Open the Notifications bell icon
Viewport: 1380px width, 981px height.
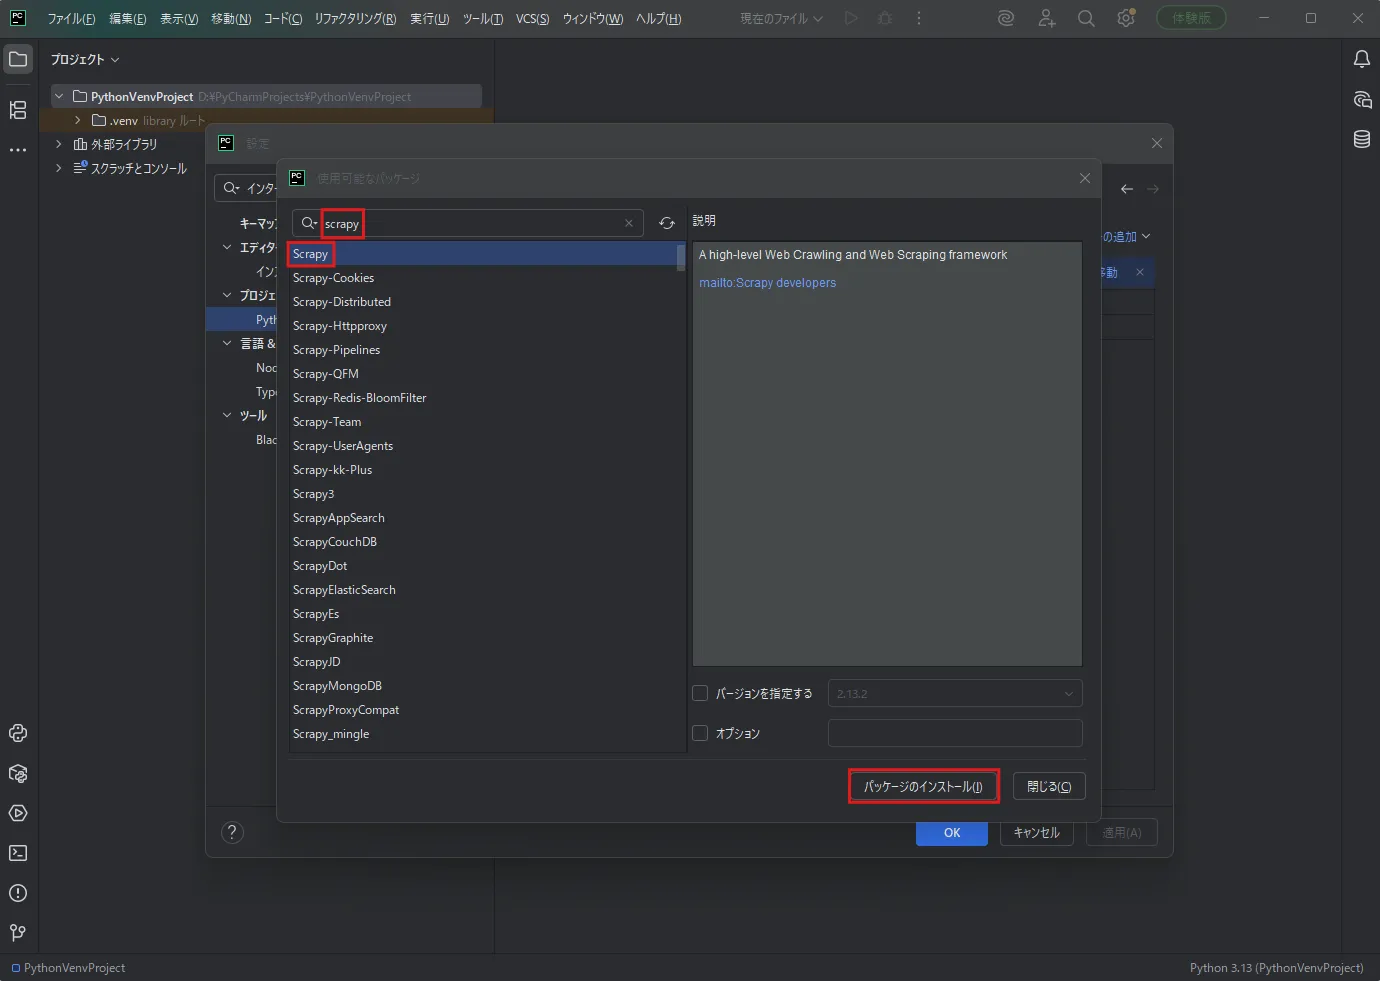point(1362,59)
